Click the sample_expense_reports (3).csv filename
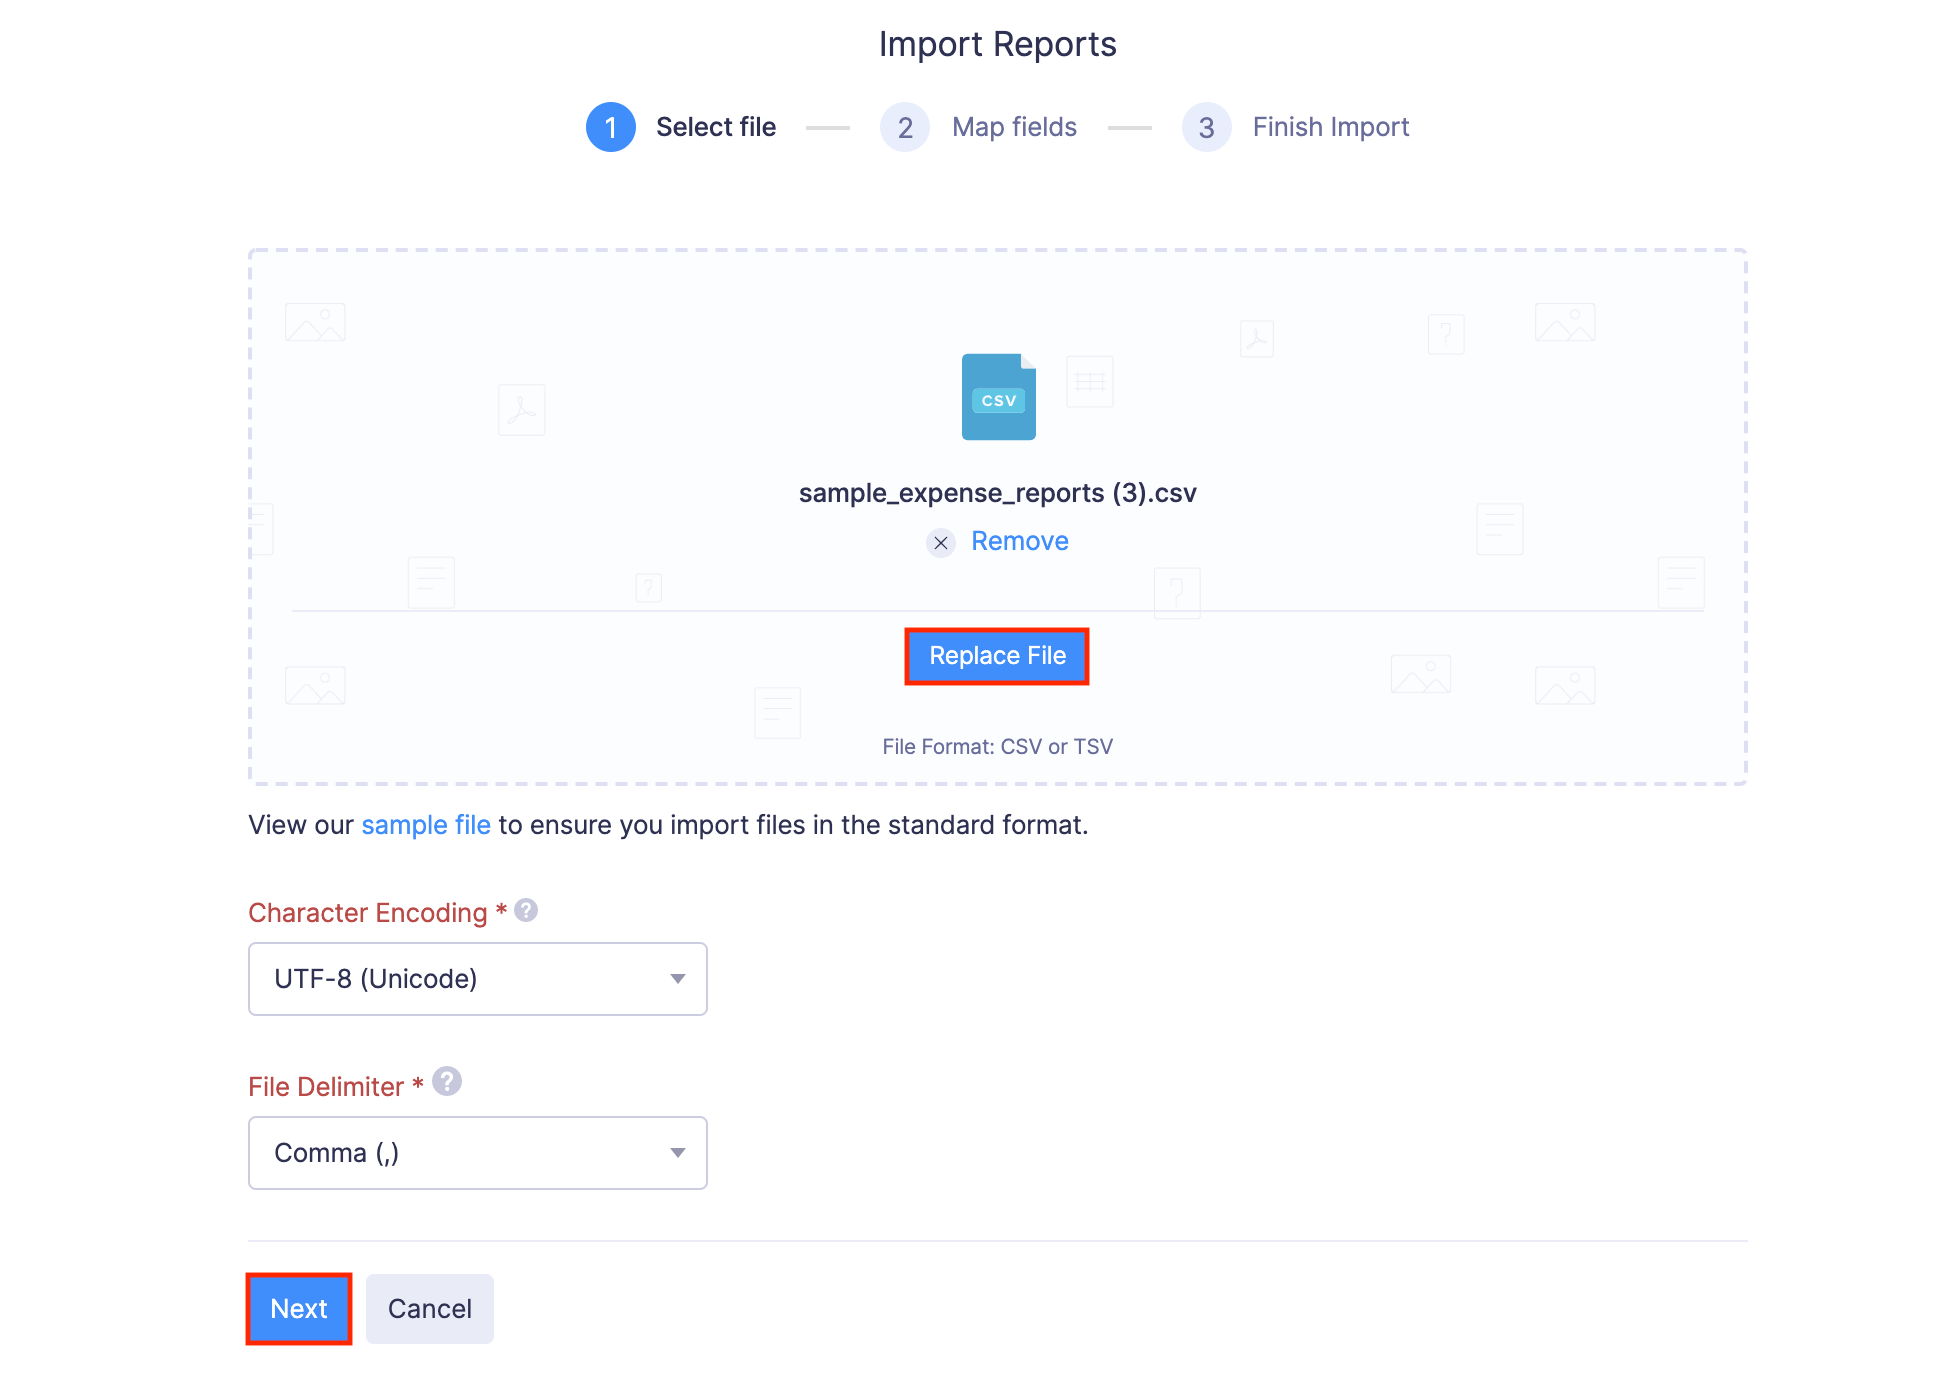The image size is (1946, 1378). click(x=997, y=492)
